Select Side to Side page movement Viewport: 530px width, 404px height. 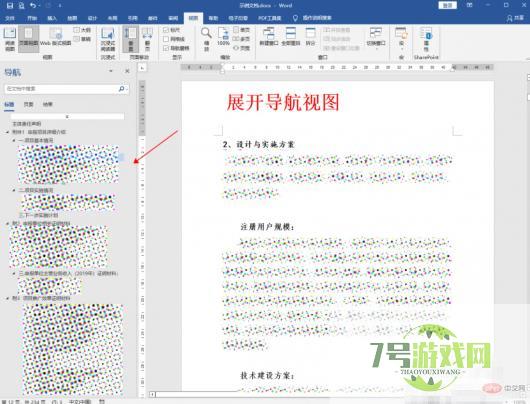tap(147, 39)
